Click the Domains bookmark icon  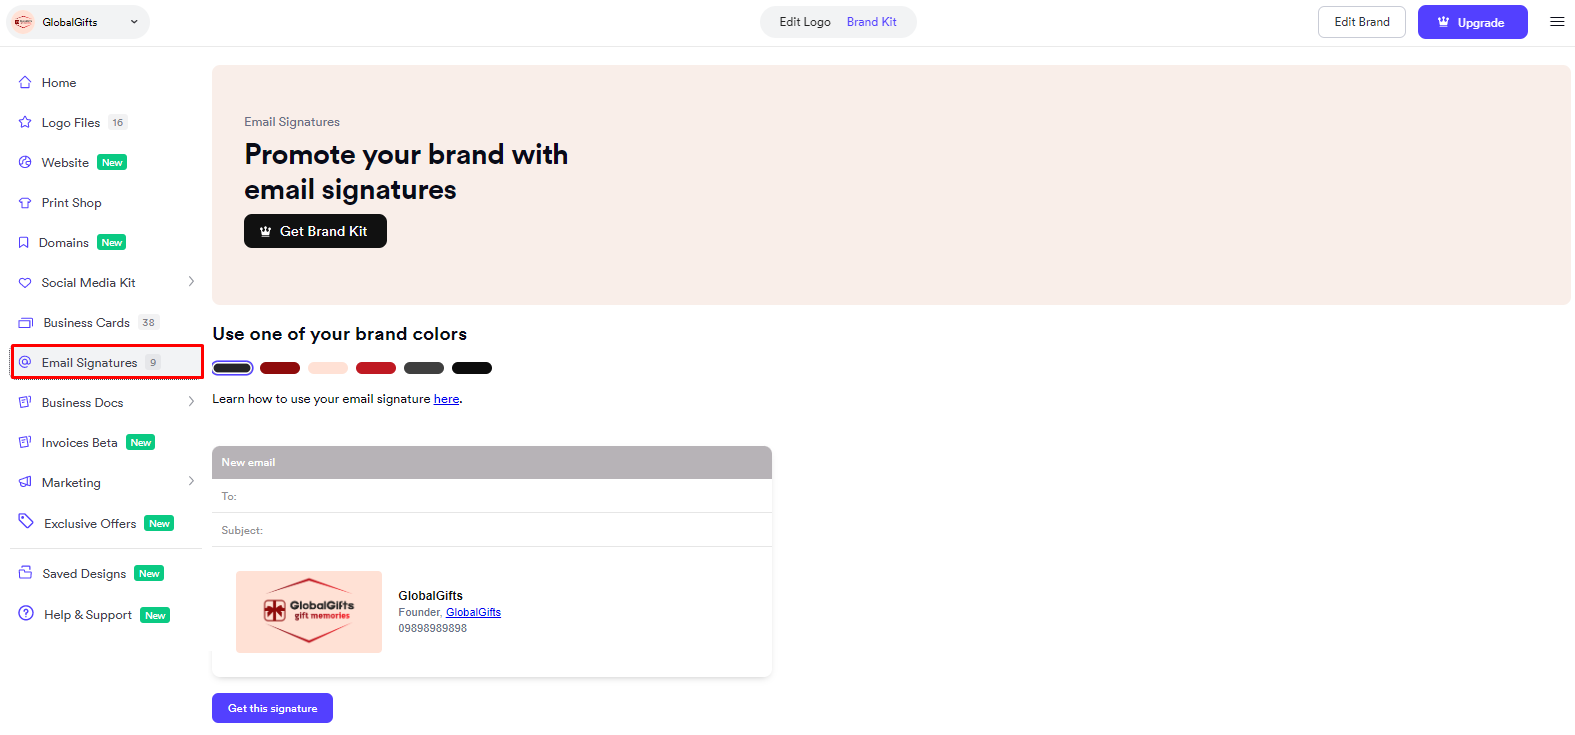click(x=24, y=243)
